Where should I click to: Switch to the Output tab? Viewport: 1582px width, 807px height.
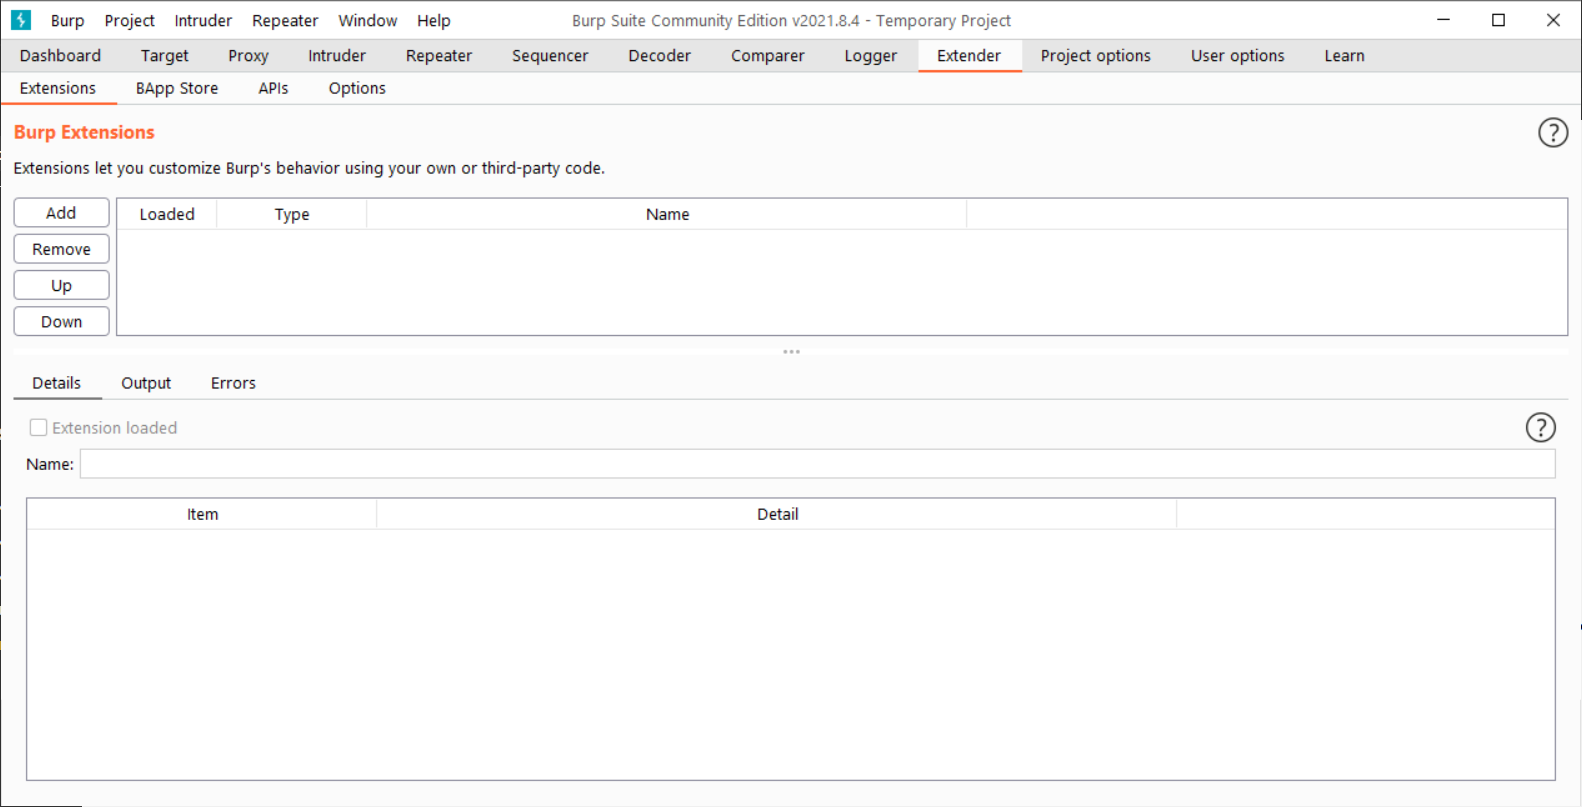tap(146, 383)
